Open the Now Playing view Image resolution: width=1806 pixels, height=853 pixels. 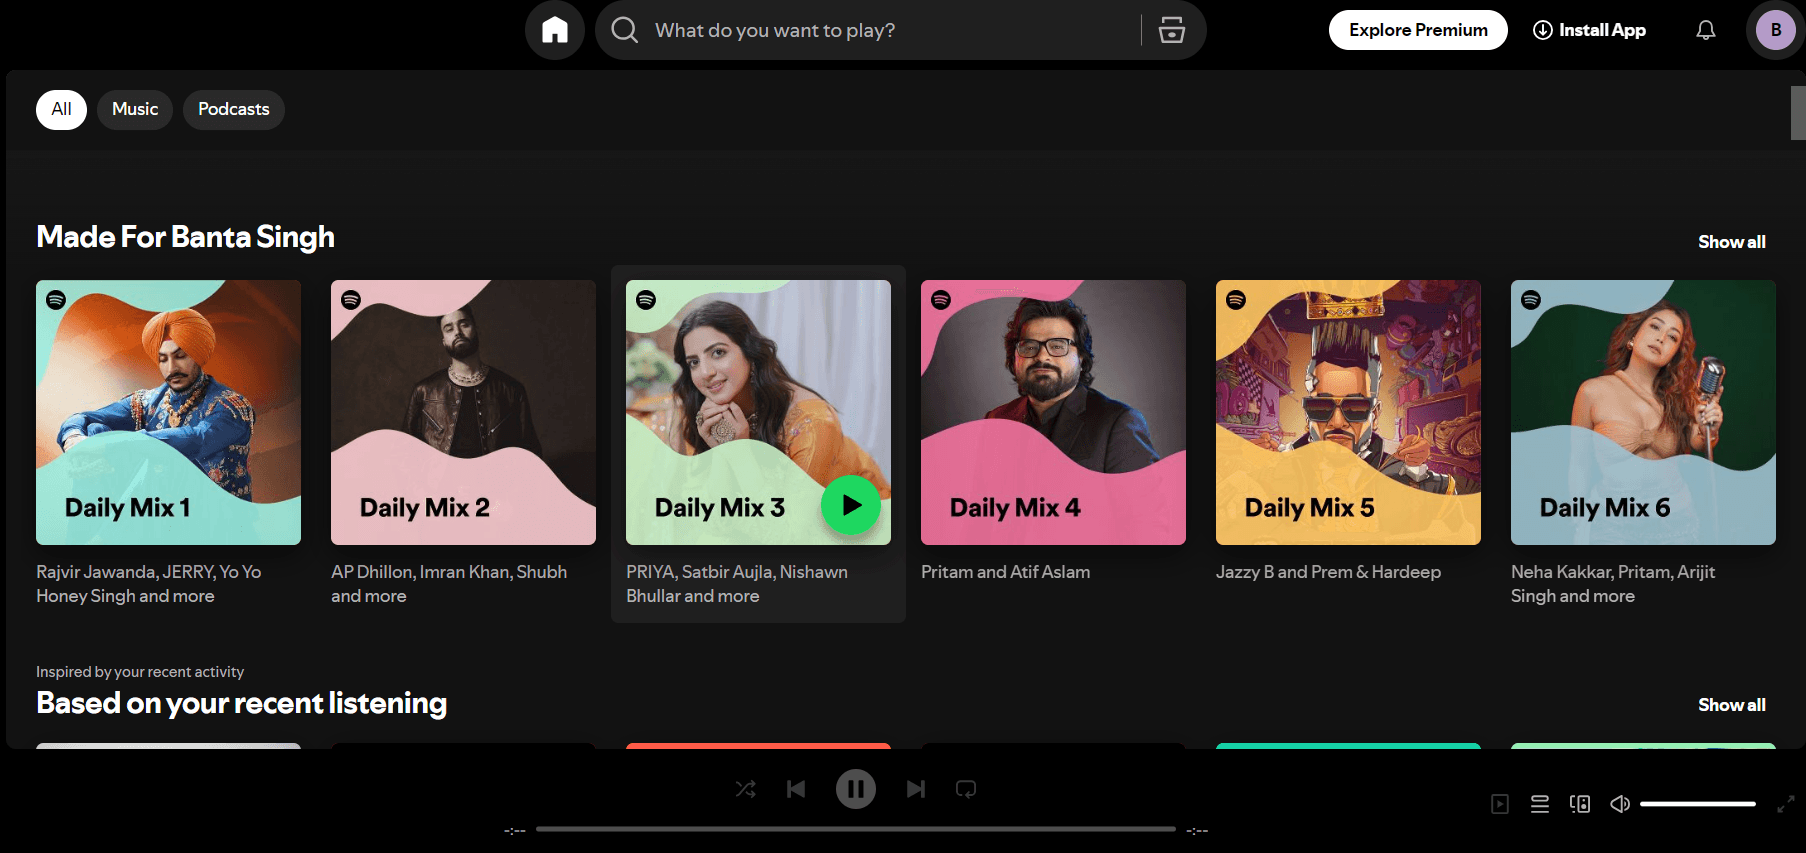click(x=1500, y=804)
